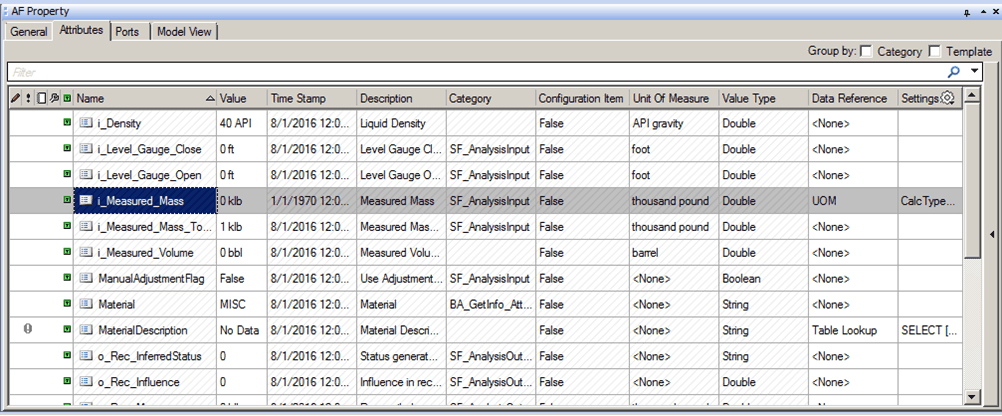Screen dimensions: 1002x416
Task: Click the green square icon column header
Action: tap(67, 98)
